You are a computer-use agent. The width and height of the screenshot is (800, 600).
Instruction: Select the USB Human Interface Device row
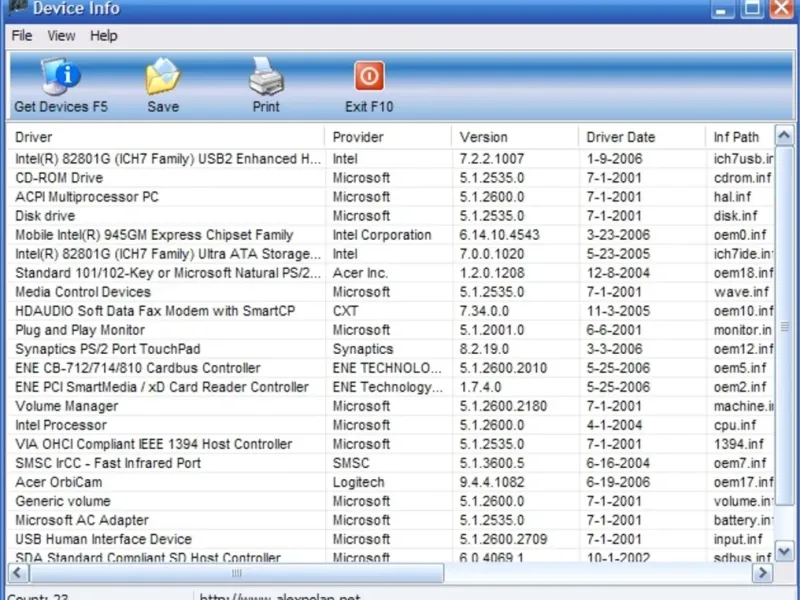pyautogui.click(x=391, y=539)
